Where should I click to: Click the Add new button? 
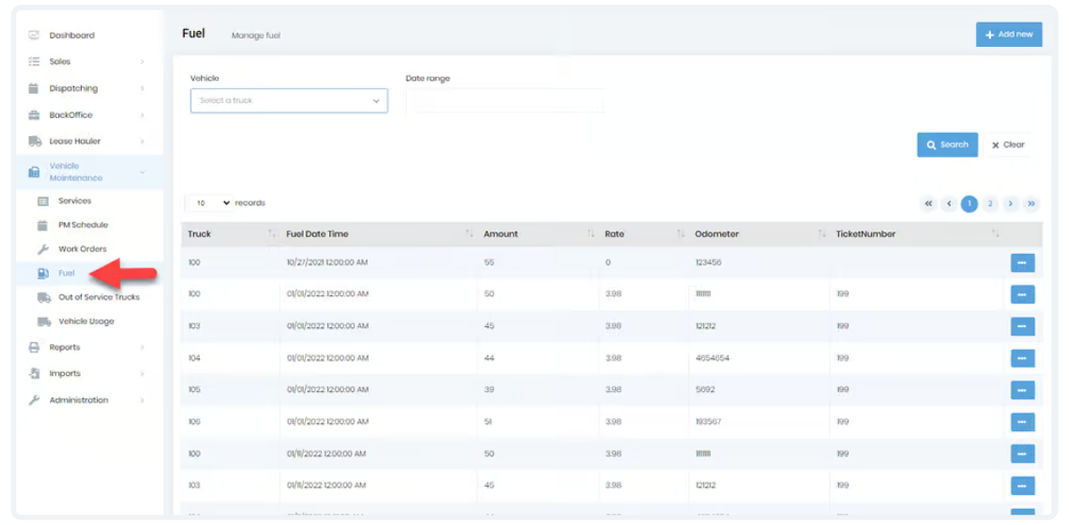coord(1009,34)
